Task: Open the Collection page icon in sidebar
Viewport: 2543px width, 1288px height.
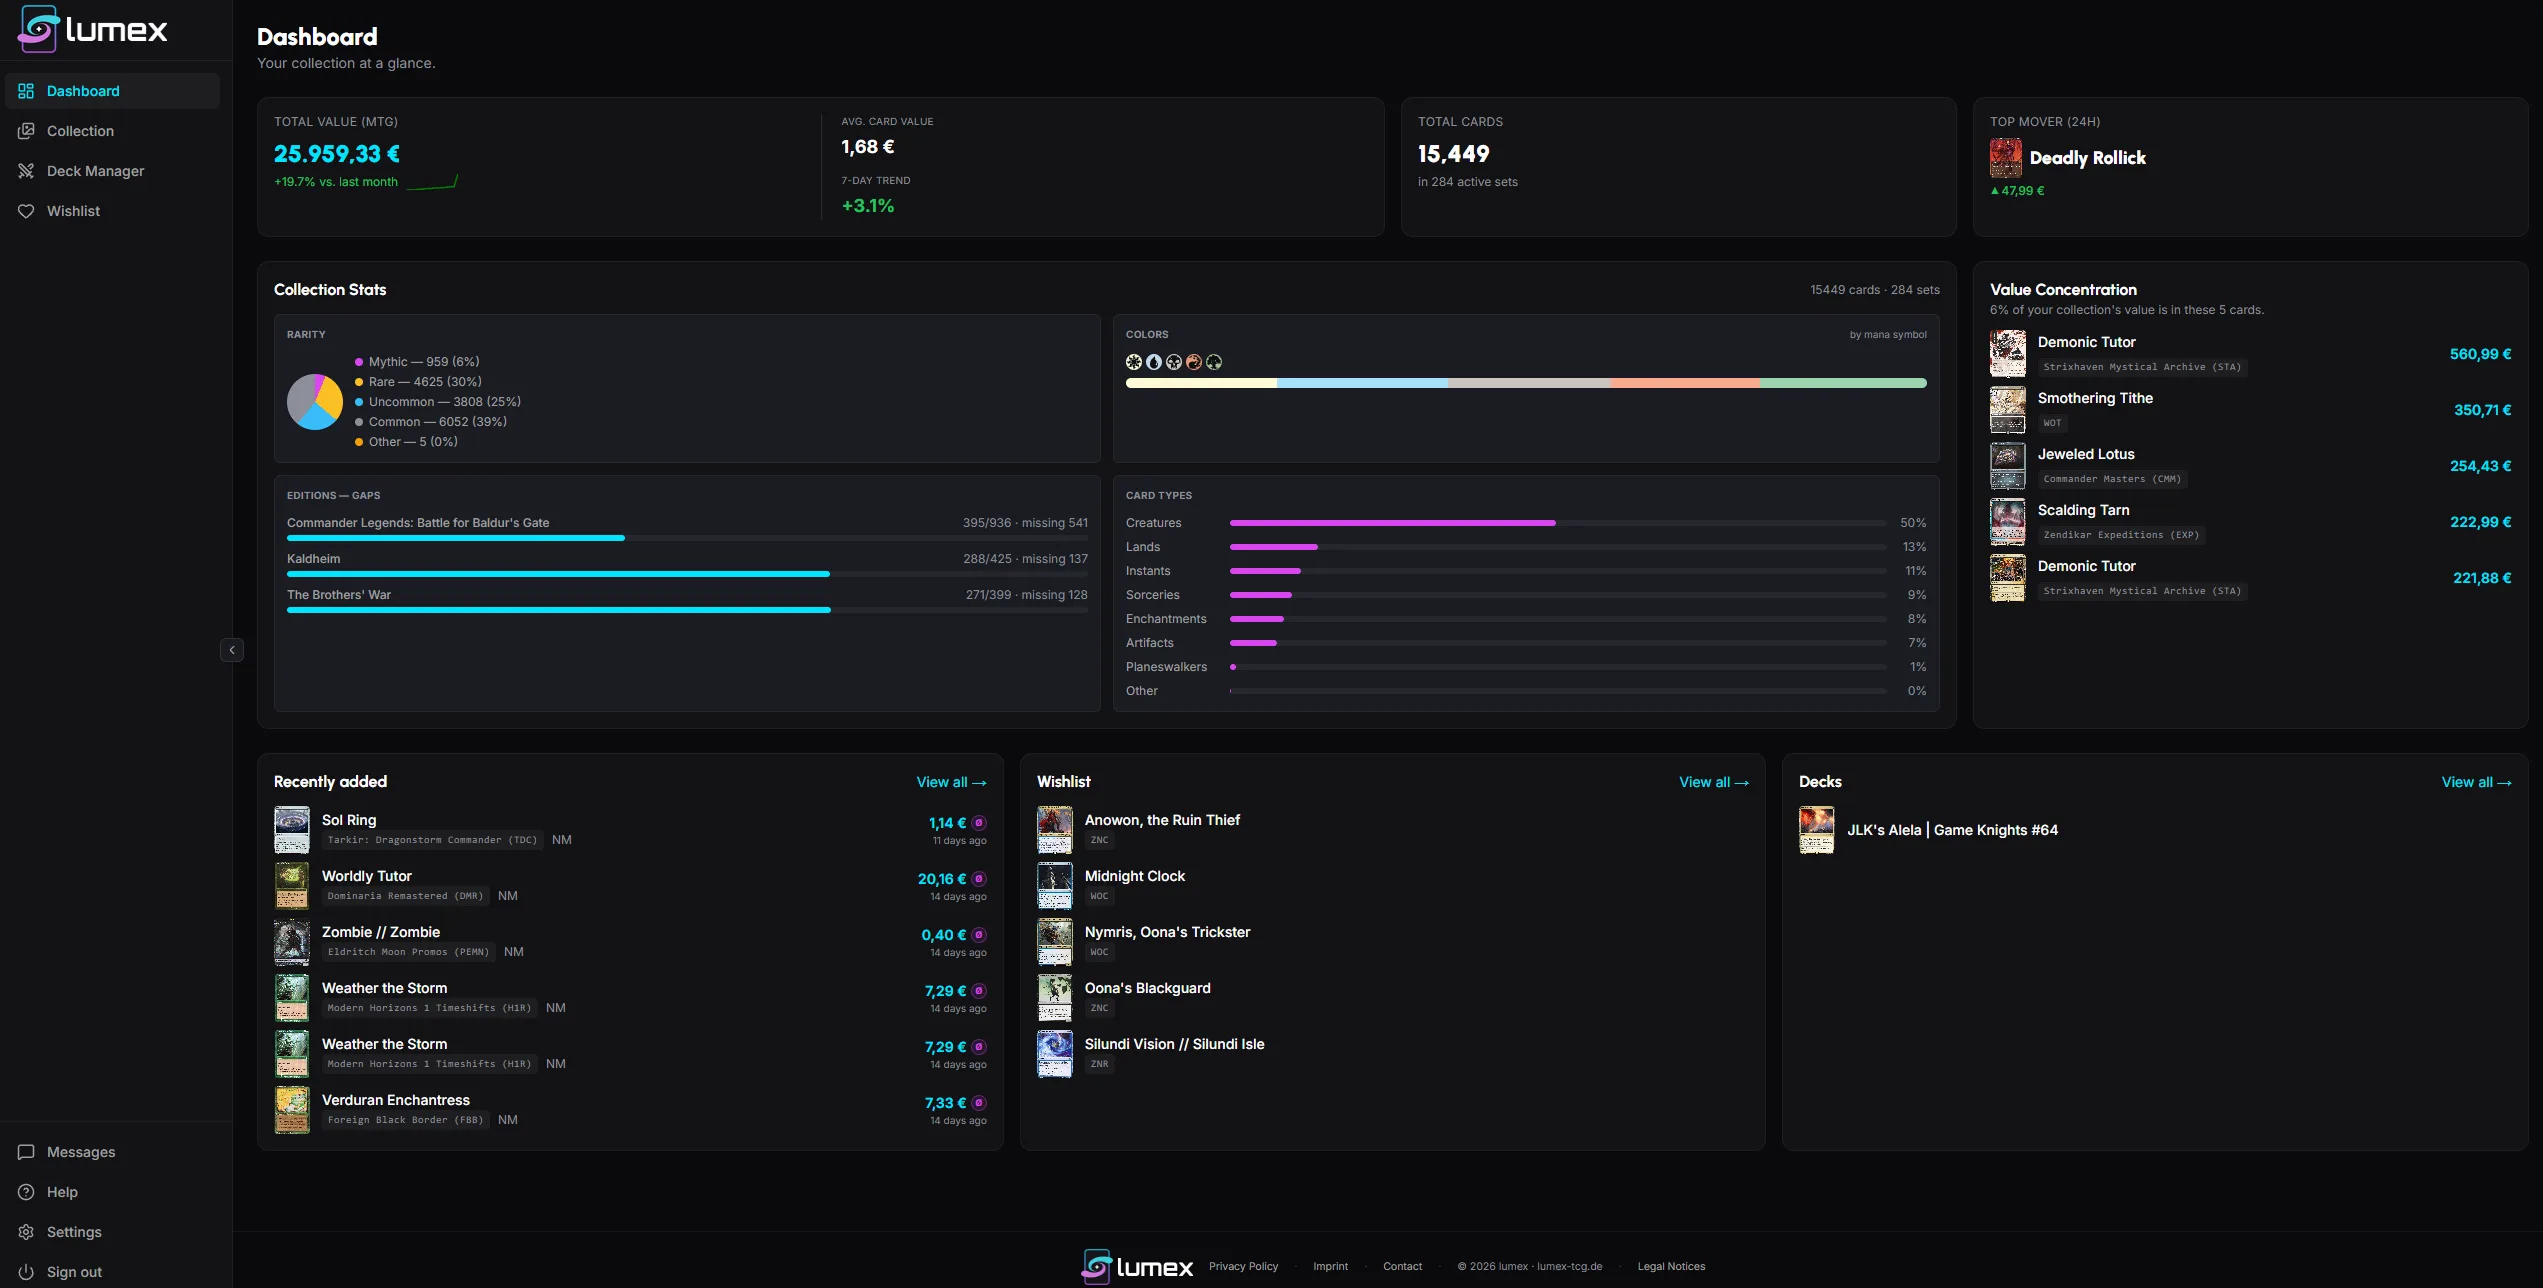Action: click(x=26, y=131)
